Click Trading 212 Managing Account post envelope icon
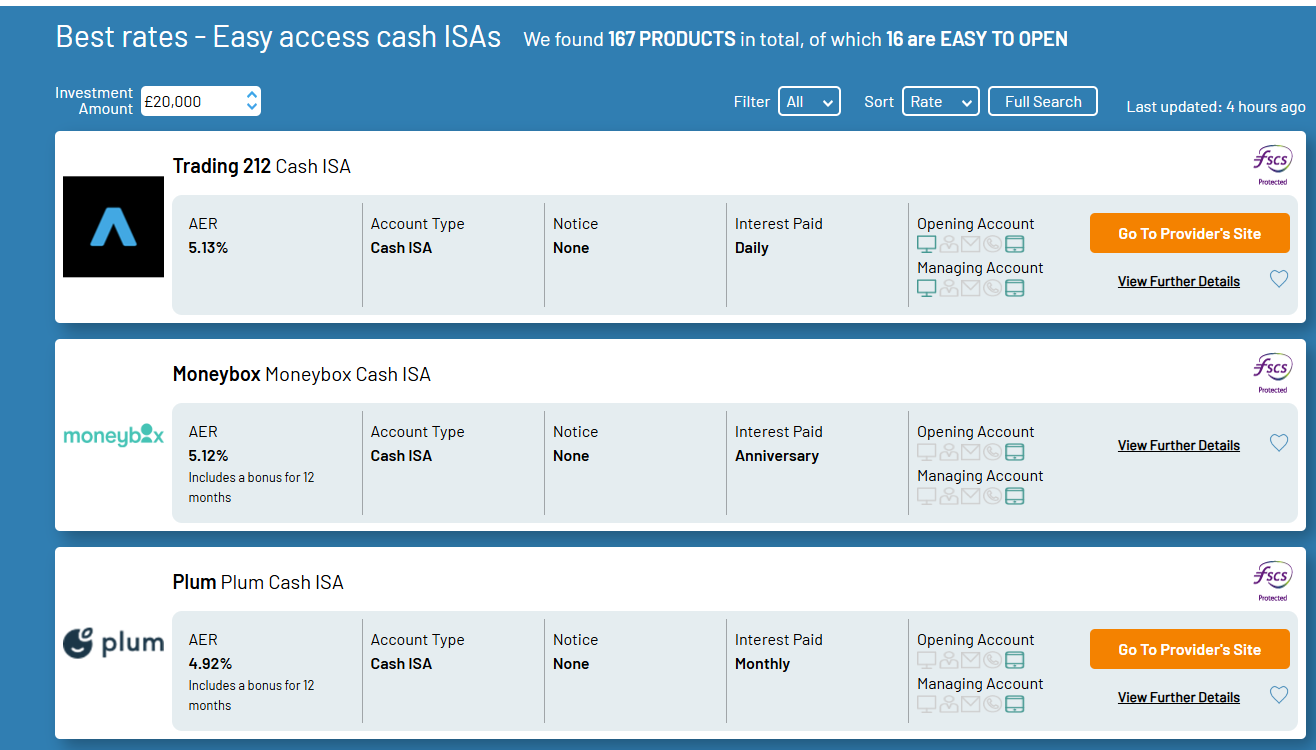1316x750 pixels. [x=971, y=288]
